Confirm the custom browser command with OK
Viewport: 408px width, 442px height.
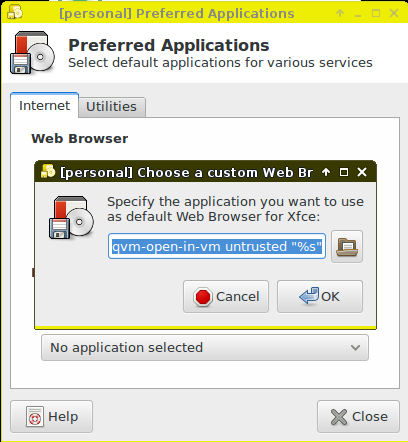click(x=320, y=296)
